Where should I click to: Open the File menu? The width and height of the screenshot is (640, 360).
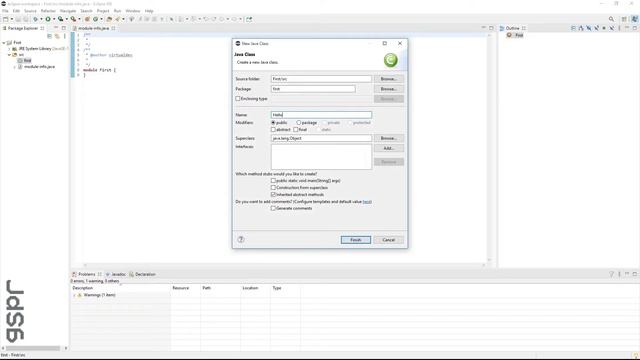[5, 11]
